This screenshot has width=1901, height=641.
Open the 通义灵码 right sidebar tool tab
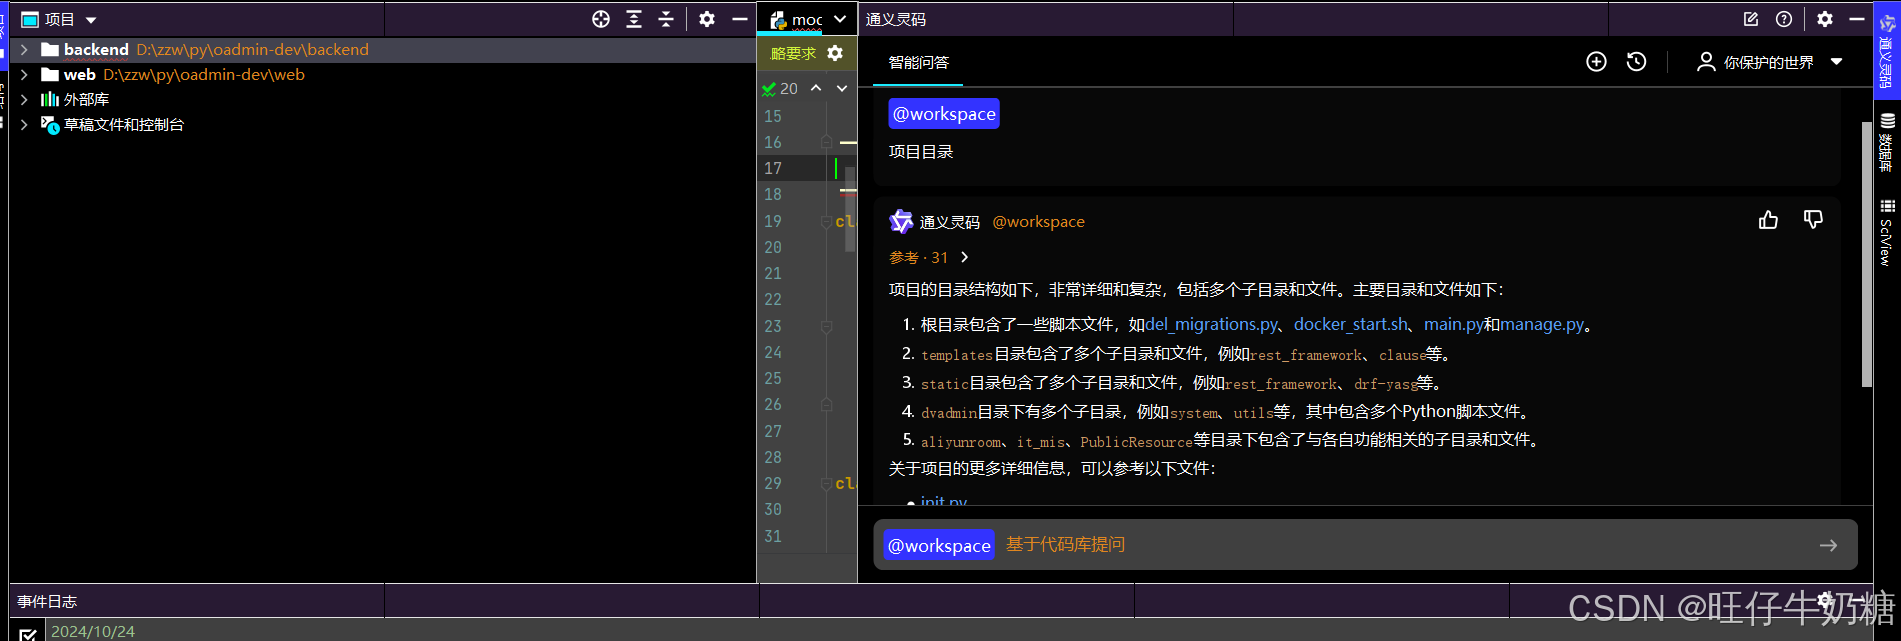tap(1886, 50)
